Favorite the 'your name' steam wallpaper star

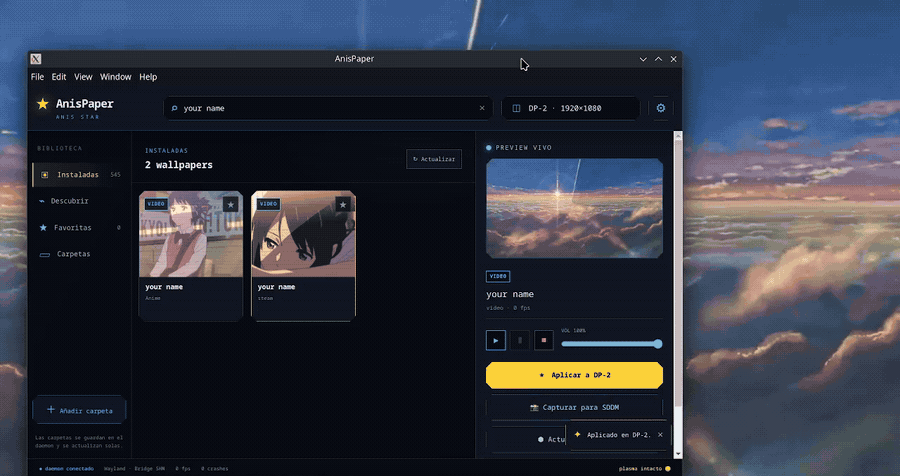coord(343,204)
